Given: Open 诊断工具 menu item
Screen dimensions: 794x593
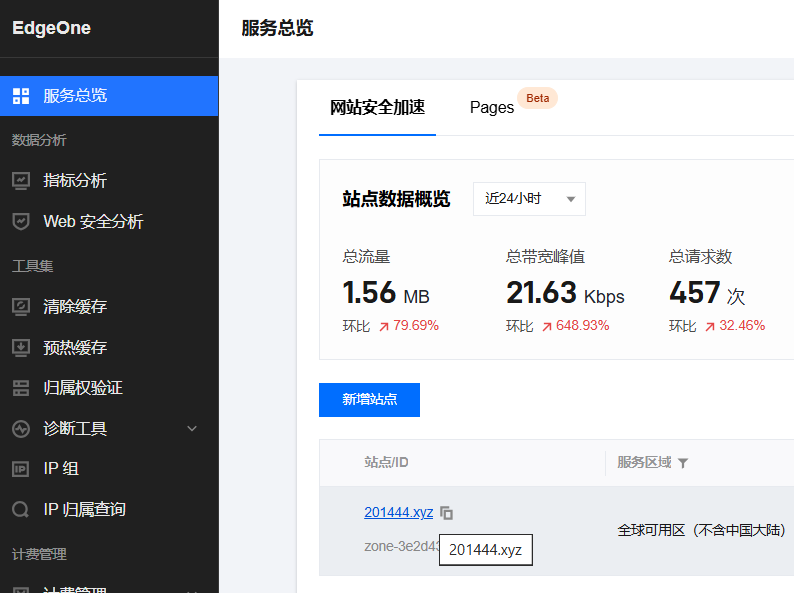Looking at the screenshot, I should (x=75, y=429).
